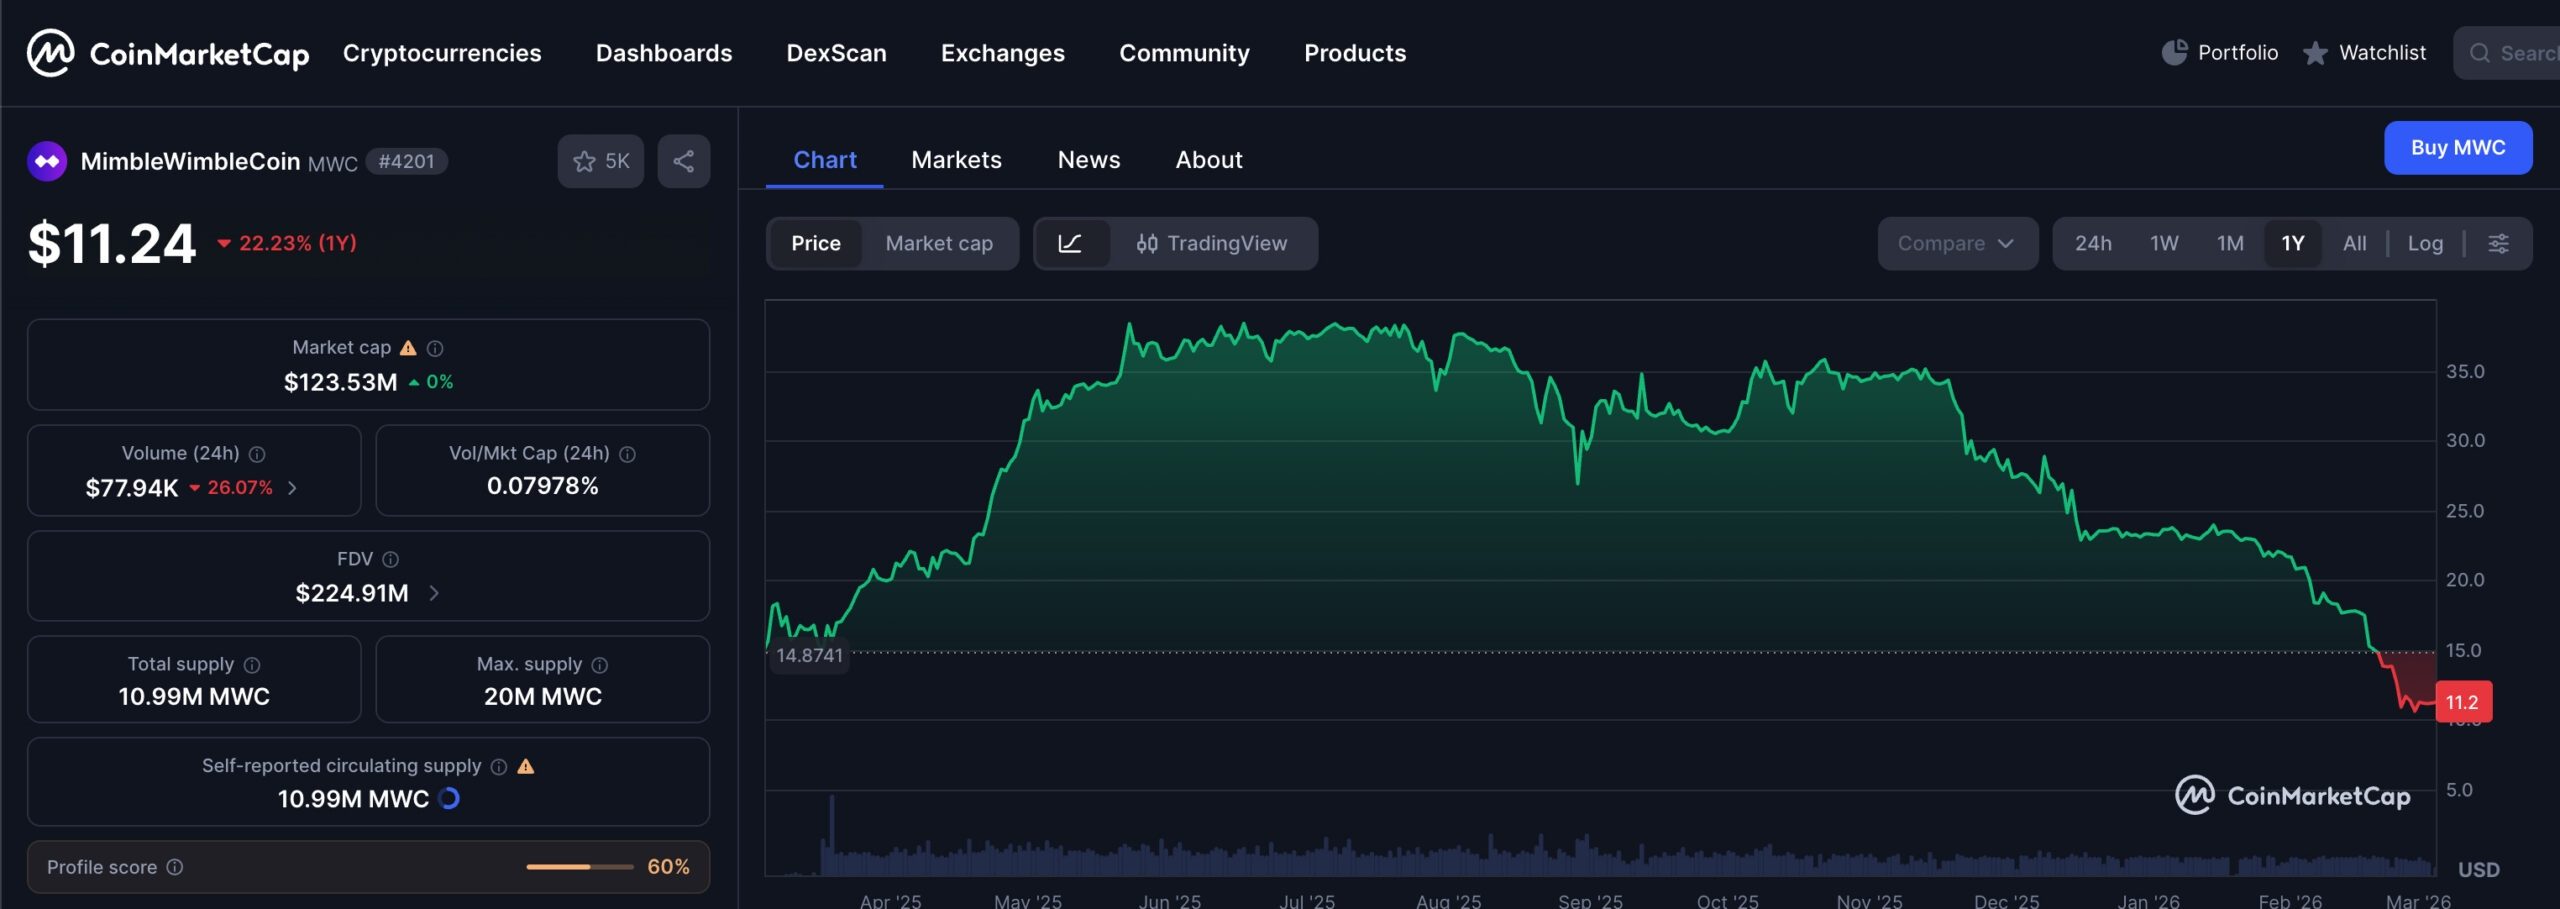The image size is (2560, 909).
Task: Click the Market cap warning triangle icon
Action: point(408,348)
